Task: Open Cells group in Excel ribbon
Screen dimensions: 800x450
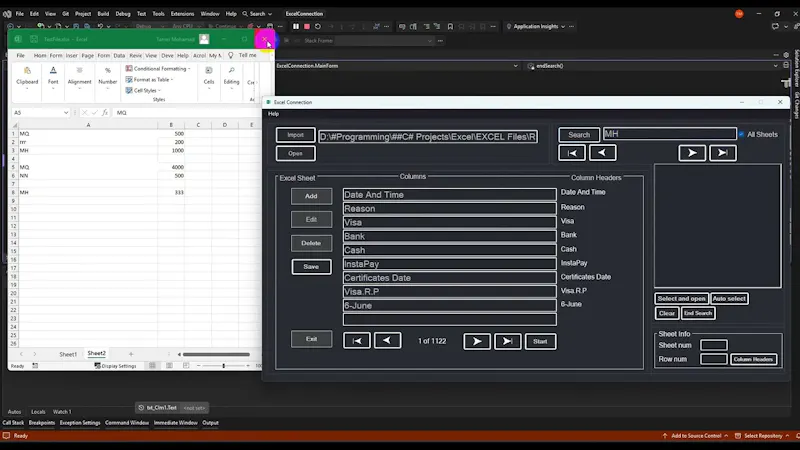Action: [x=209, y=78]
